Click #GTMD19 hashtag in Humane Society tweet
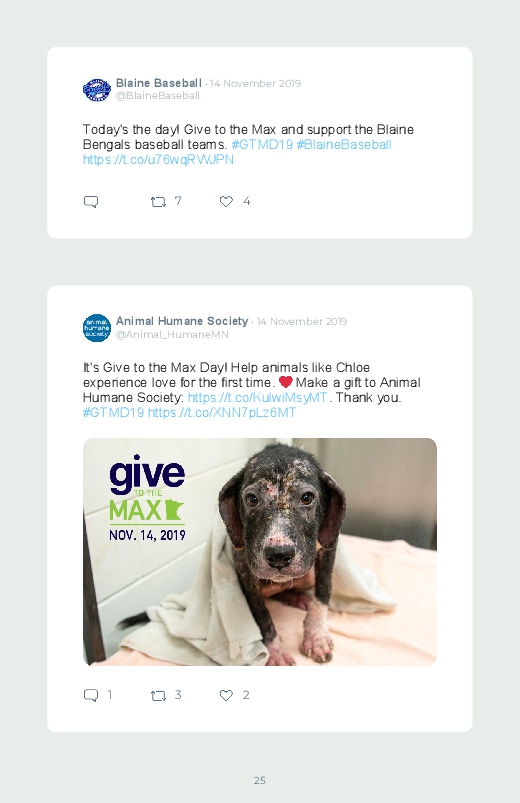 click(113, 413)
